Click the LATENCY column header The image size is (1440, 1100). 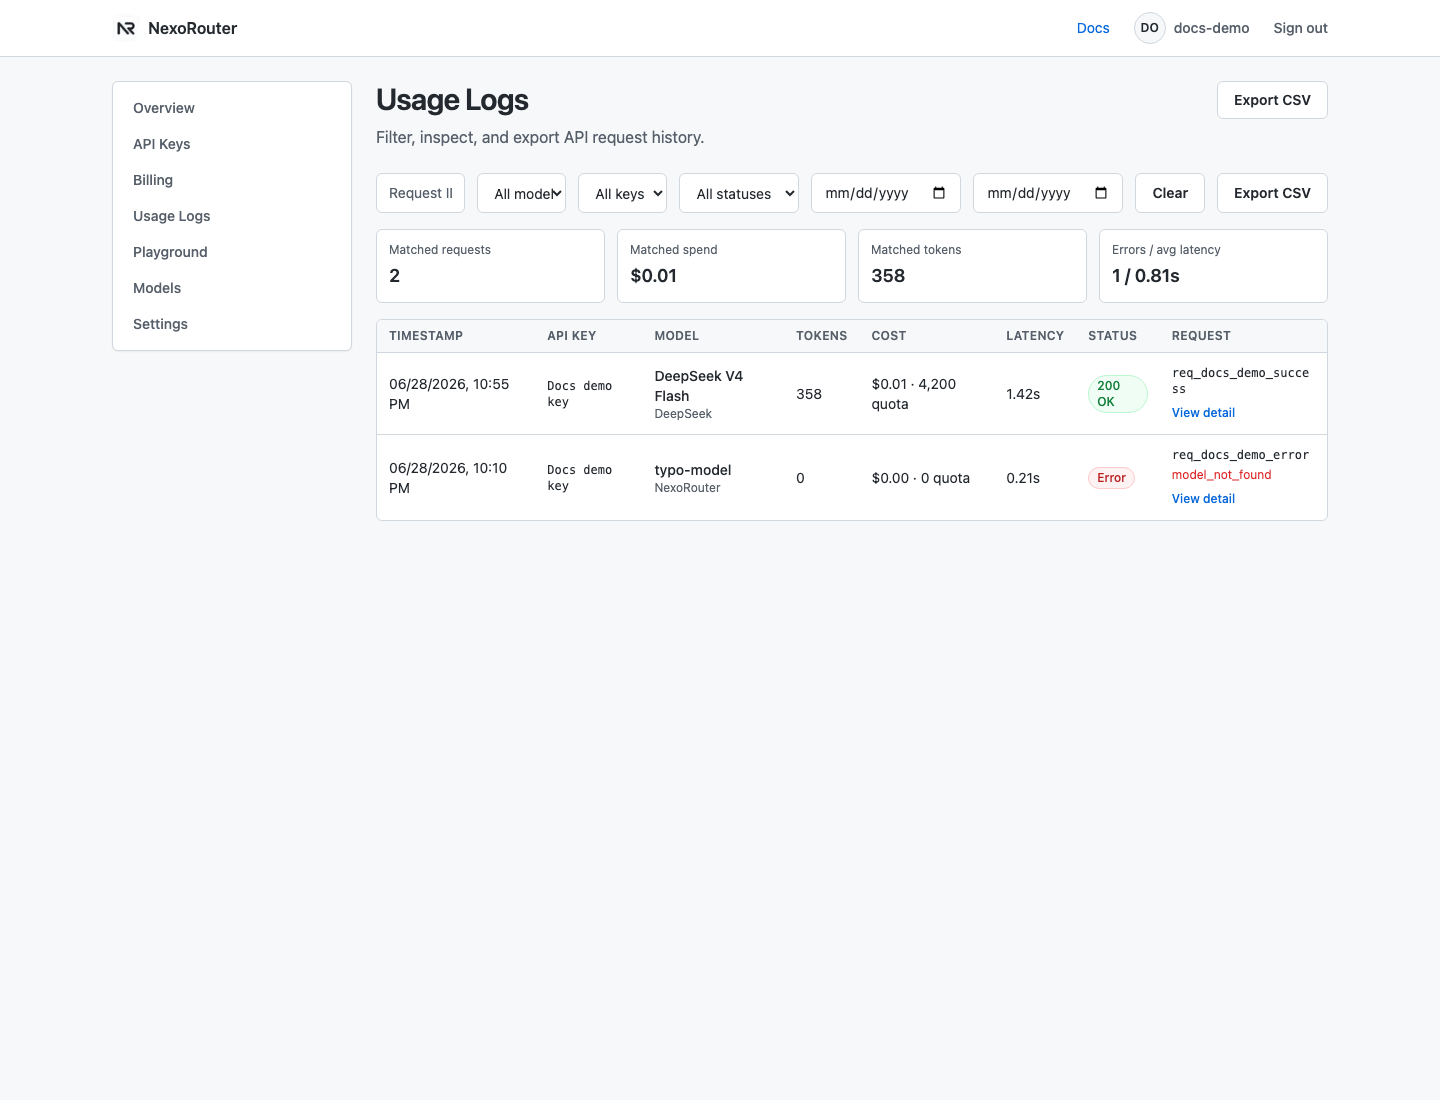1035,336
